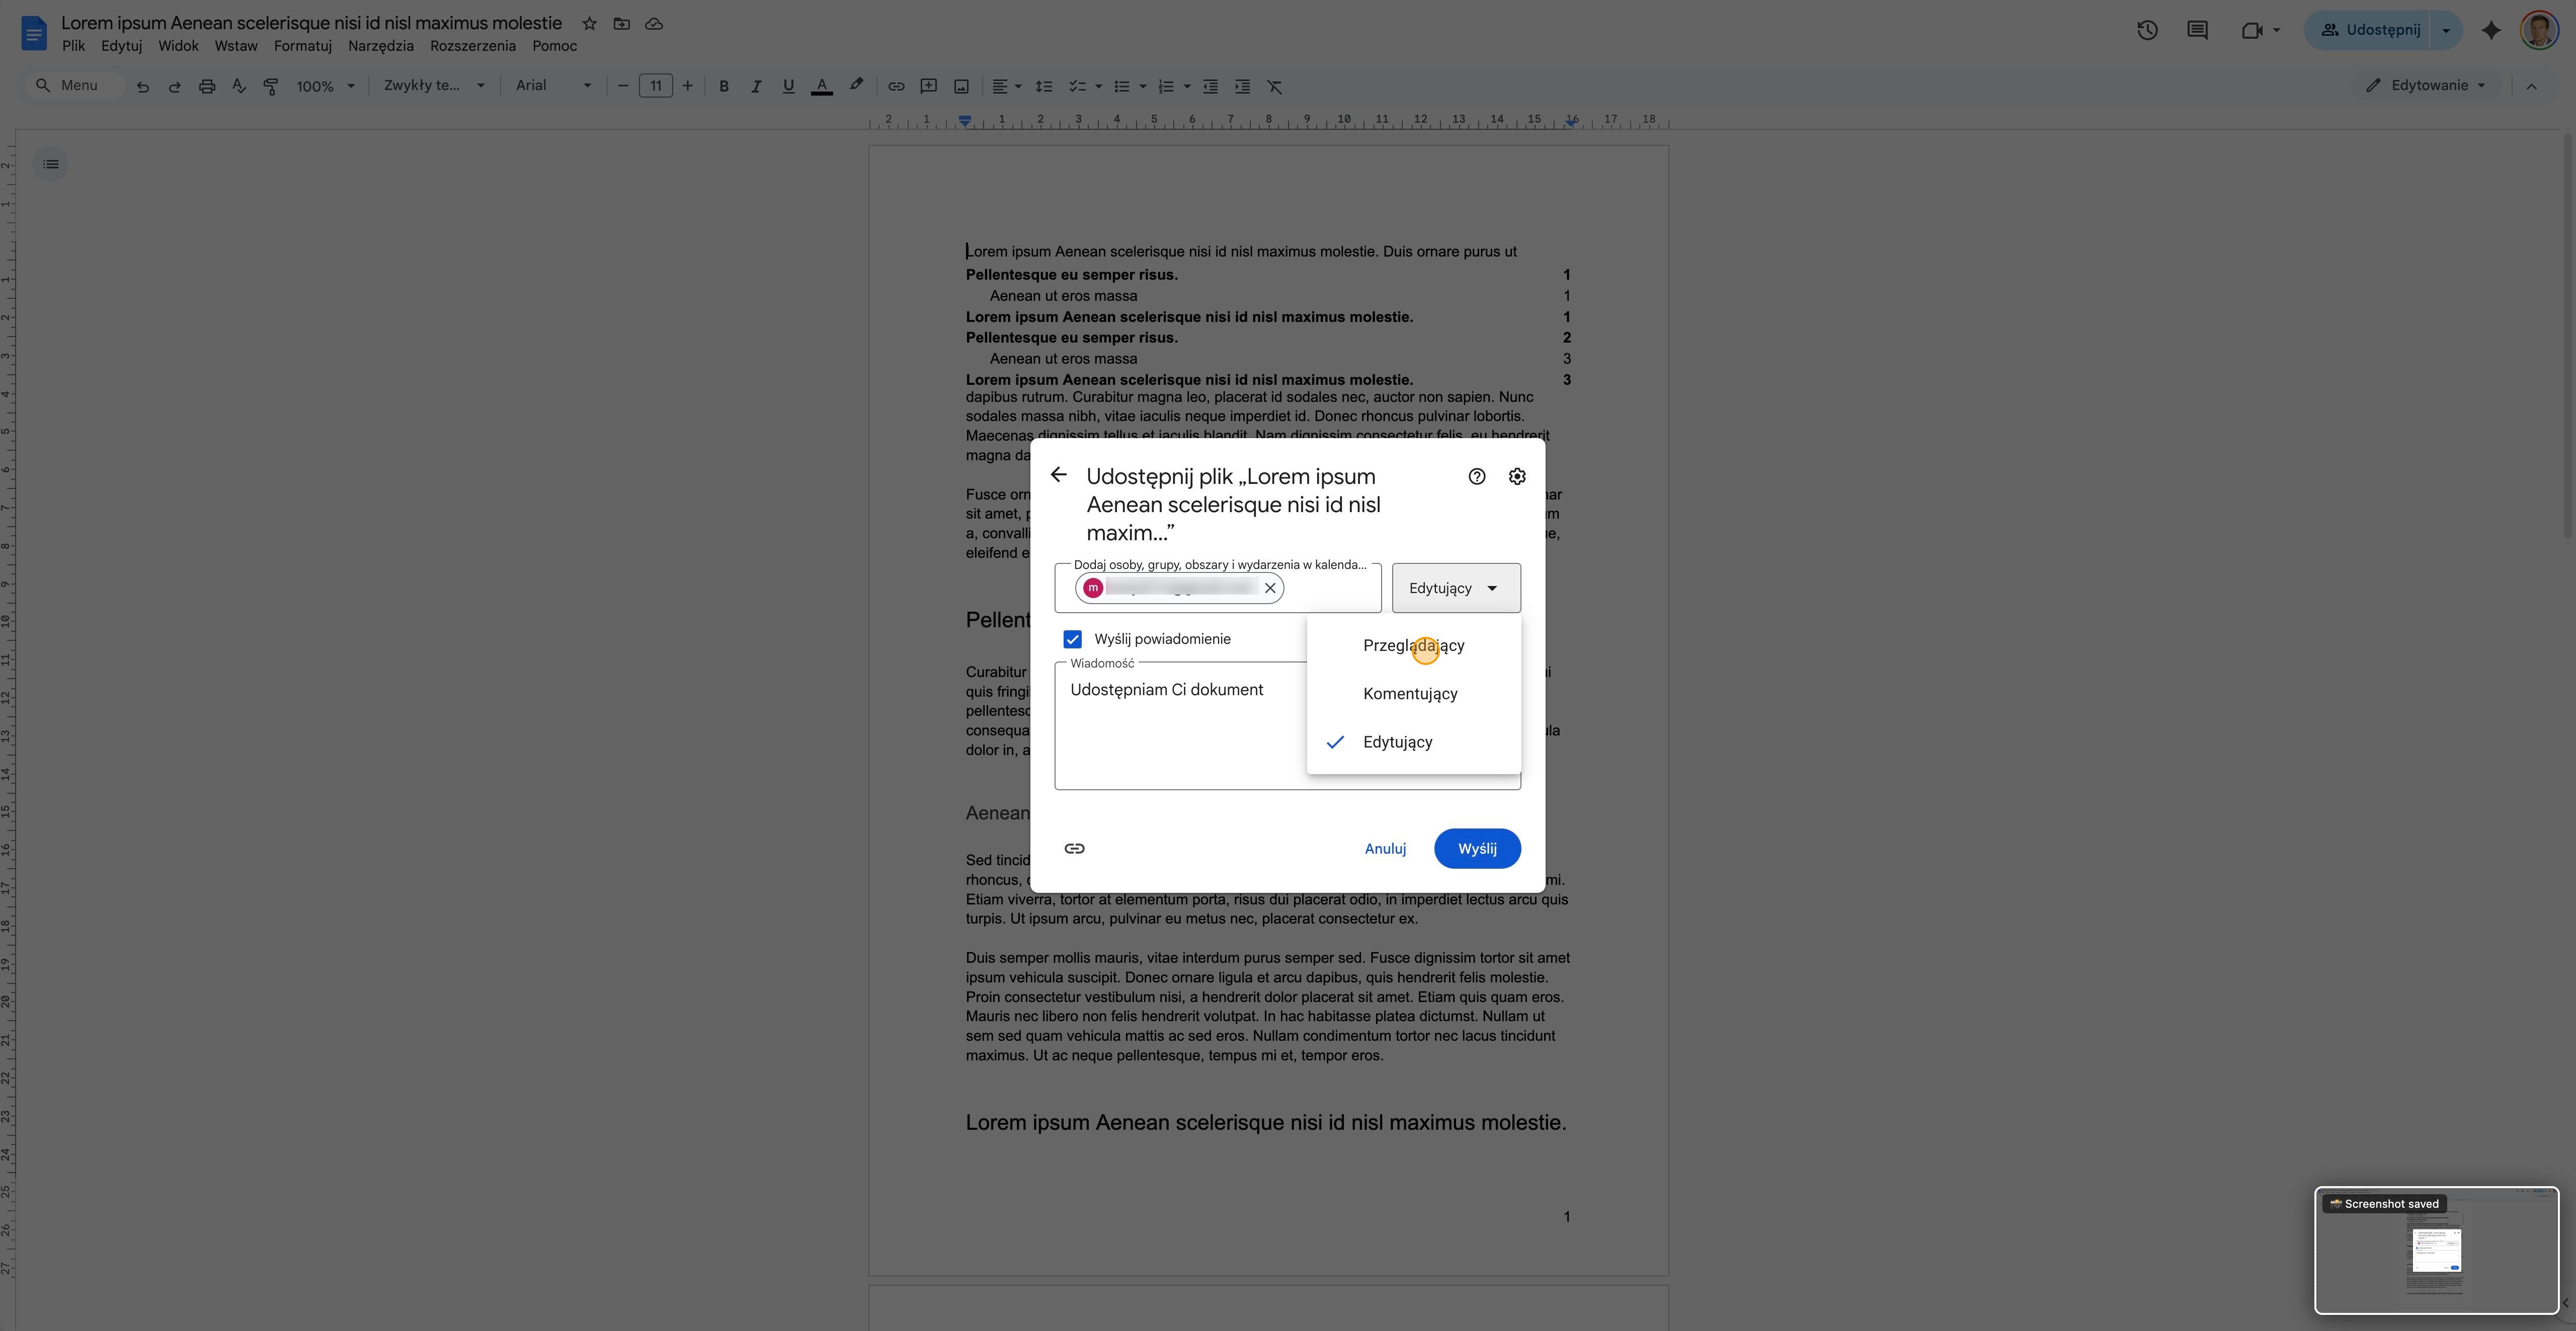Focus the Wiadomość message field

click(1287, 726)
